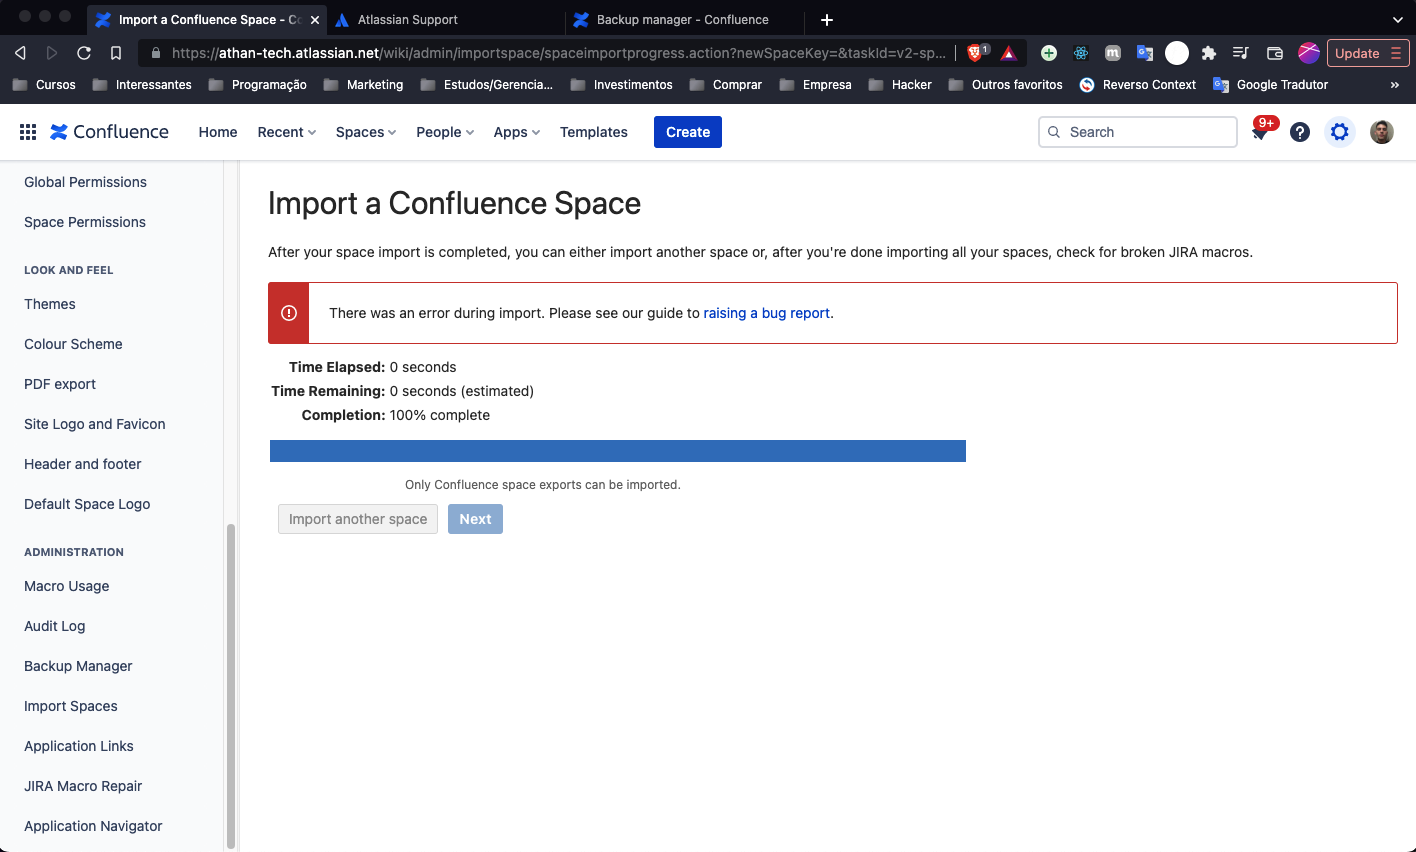Click the sidebar vertical scrollbar
This screenshot has width=1416, height=852.
pyautogui.click(x=231, y=686)
